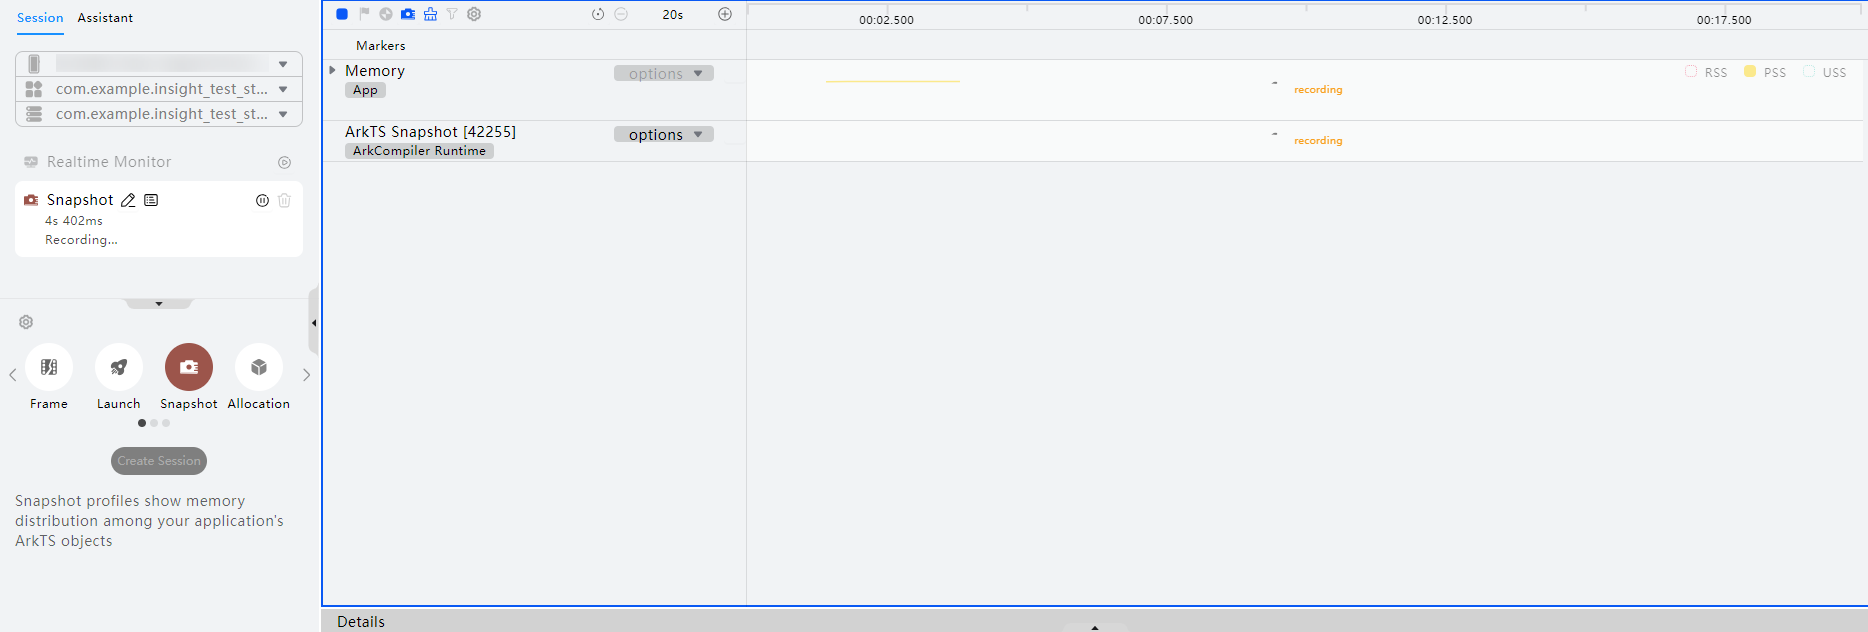Click the funnel filter icon in toolbar

pos(452,14)
